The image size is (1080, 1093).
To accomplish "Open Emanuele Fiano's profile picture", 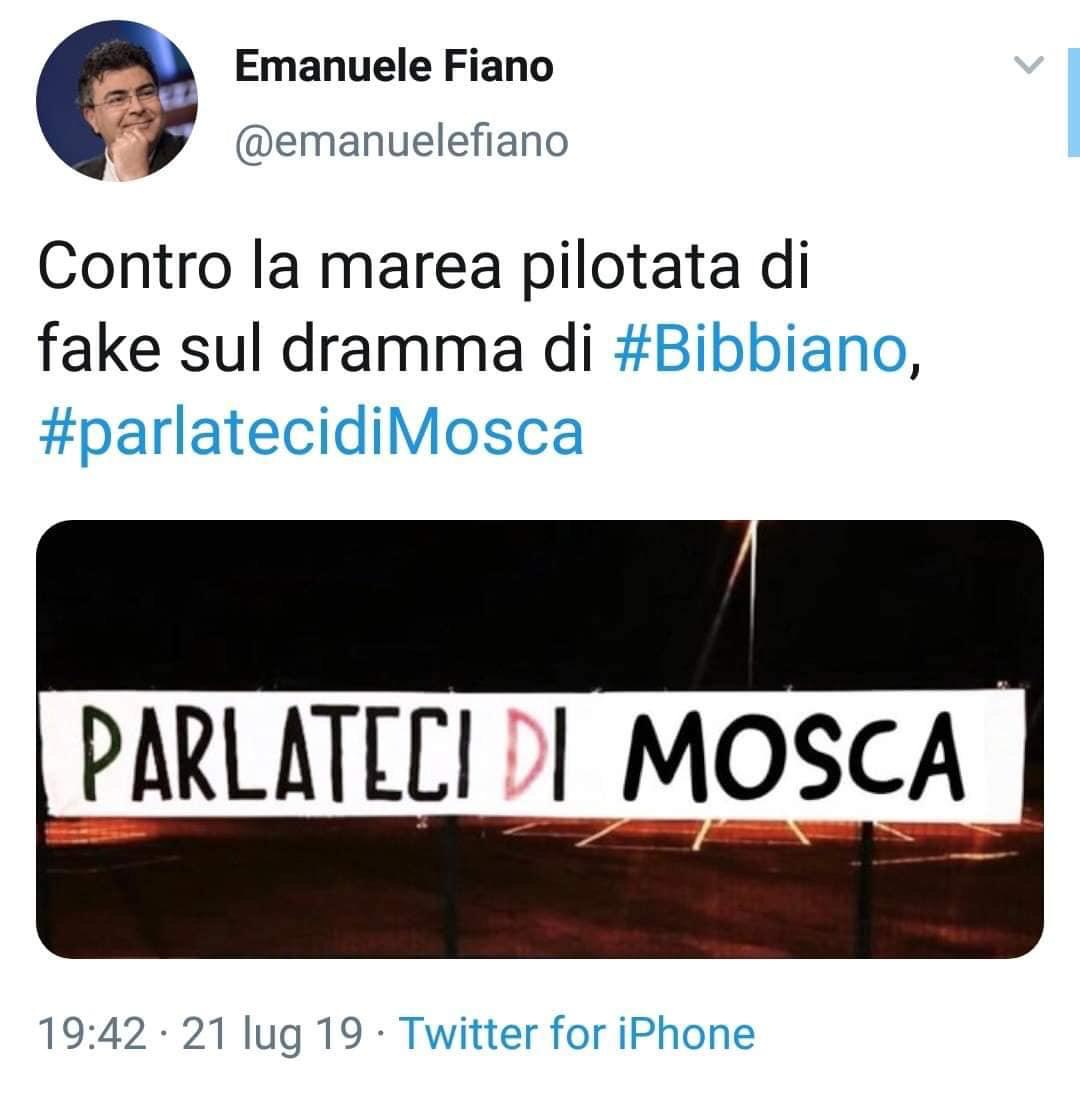I will [116, 100].
